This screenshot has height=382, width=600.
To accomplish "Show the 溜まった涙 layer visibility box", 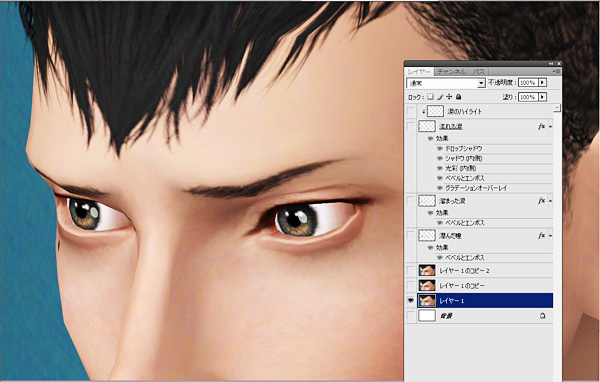I will point(411,201).
